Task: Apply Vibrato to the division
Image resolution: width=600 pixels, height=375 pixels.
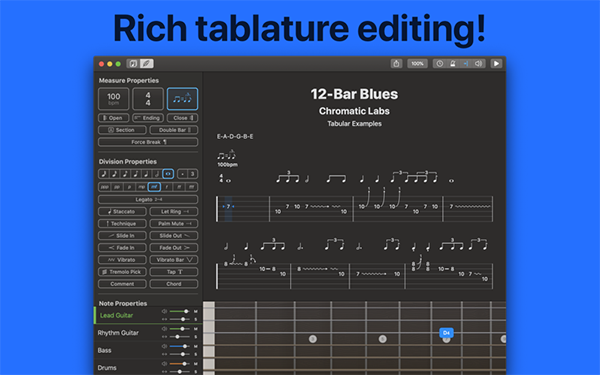Action: (122, 260)
